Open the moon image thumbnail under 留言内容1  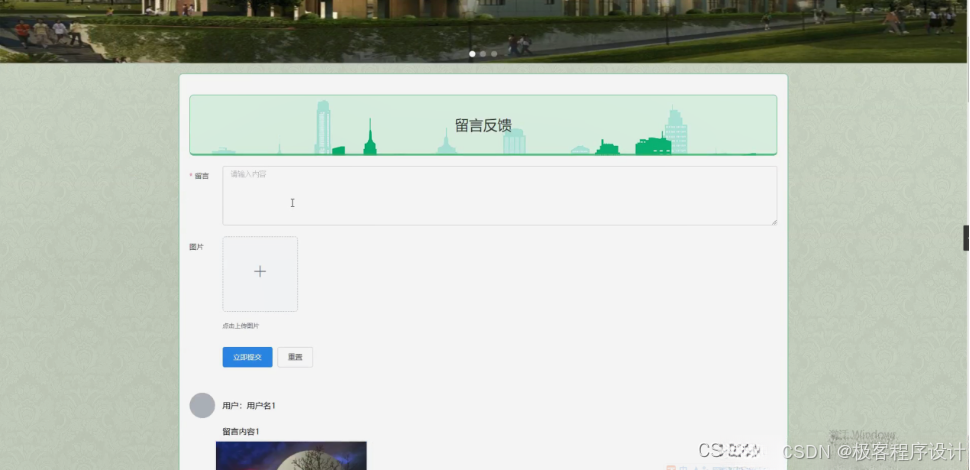[x=291, y=456]
